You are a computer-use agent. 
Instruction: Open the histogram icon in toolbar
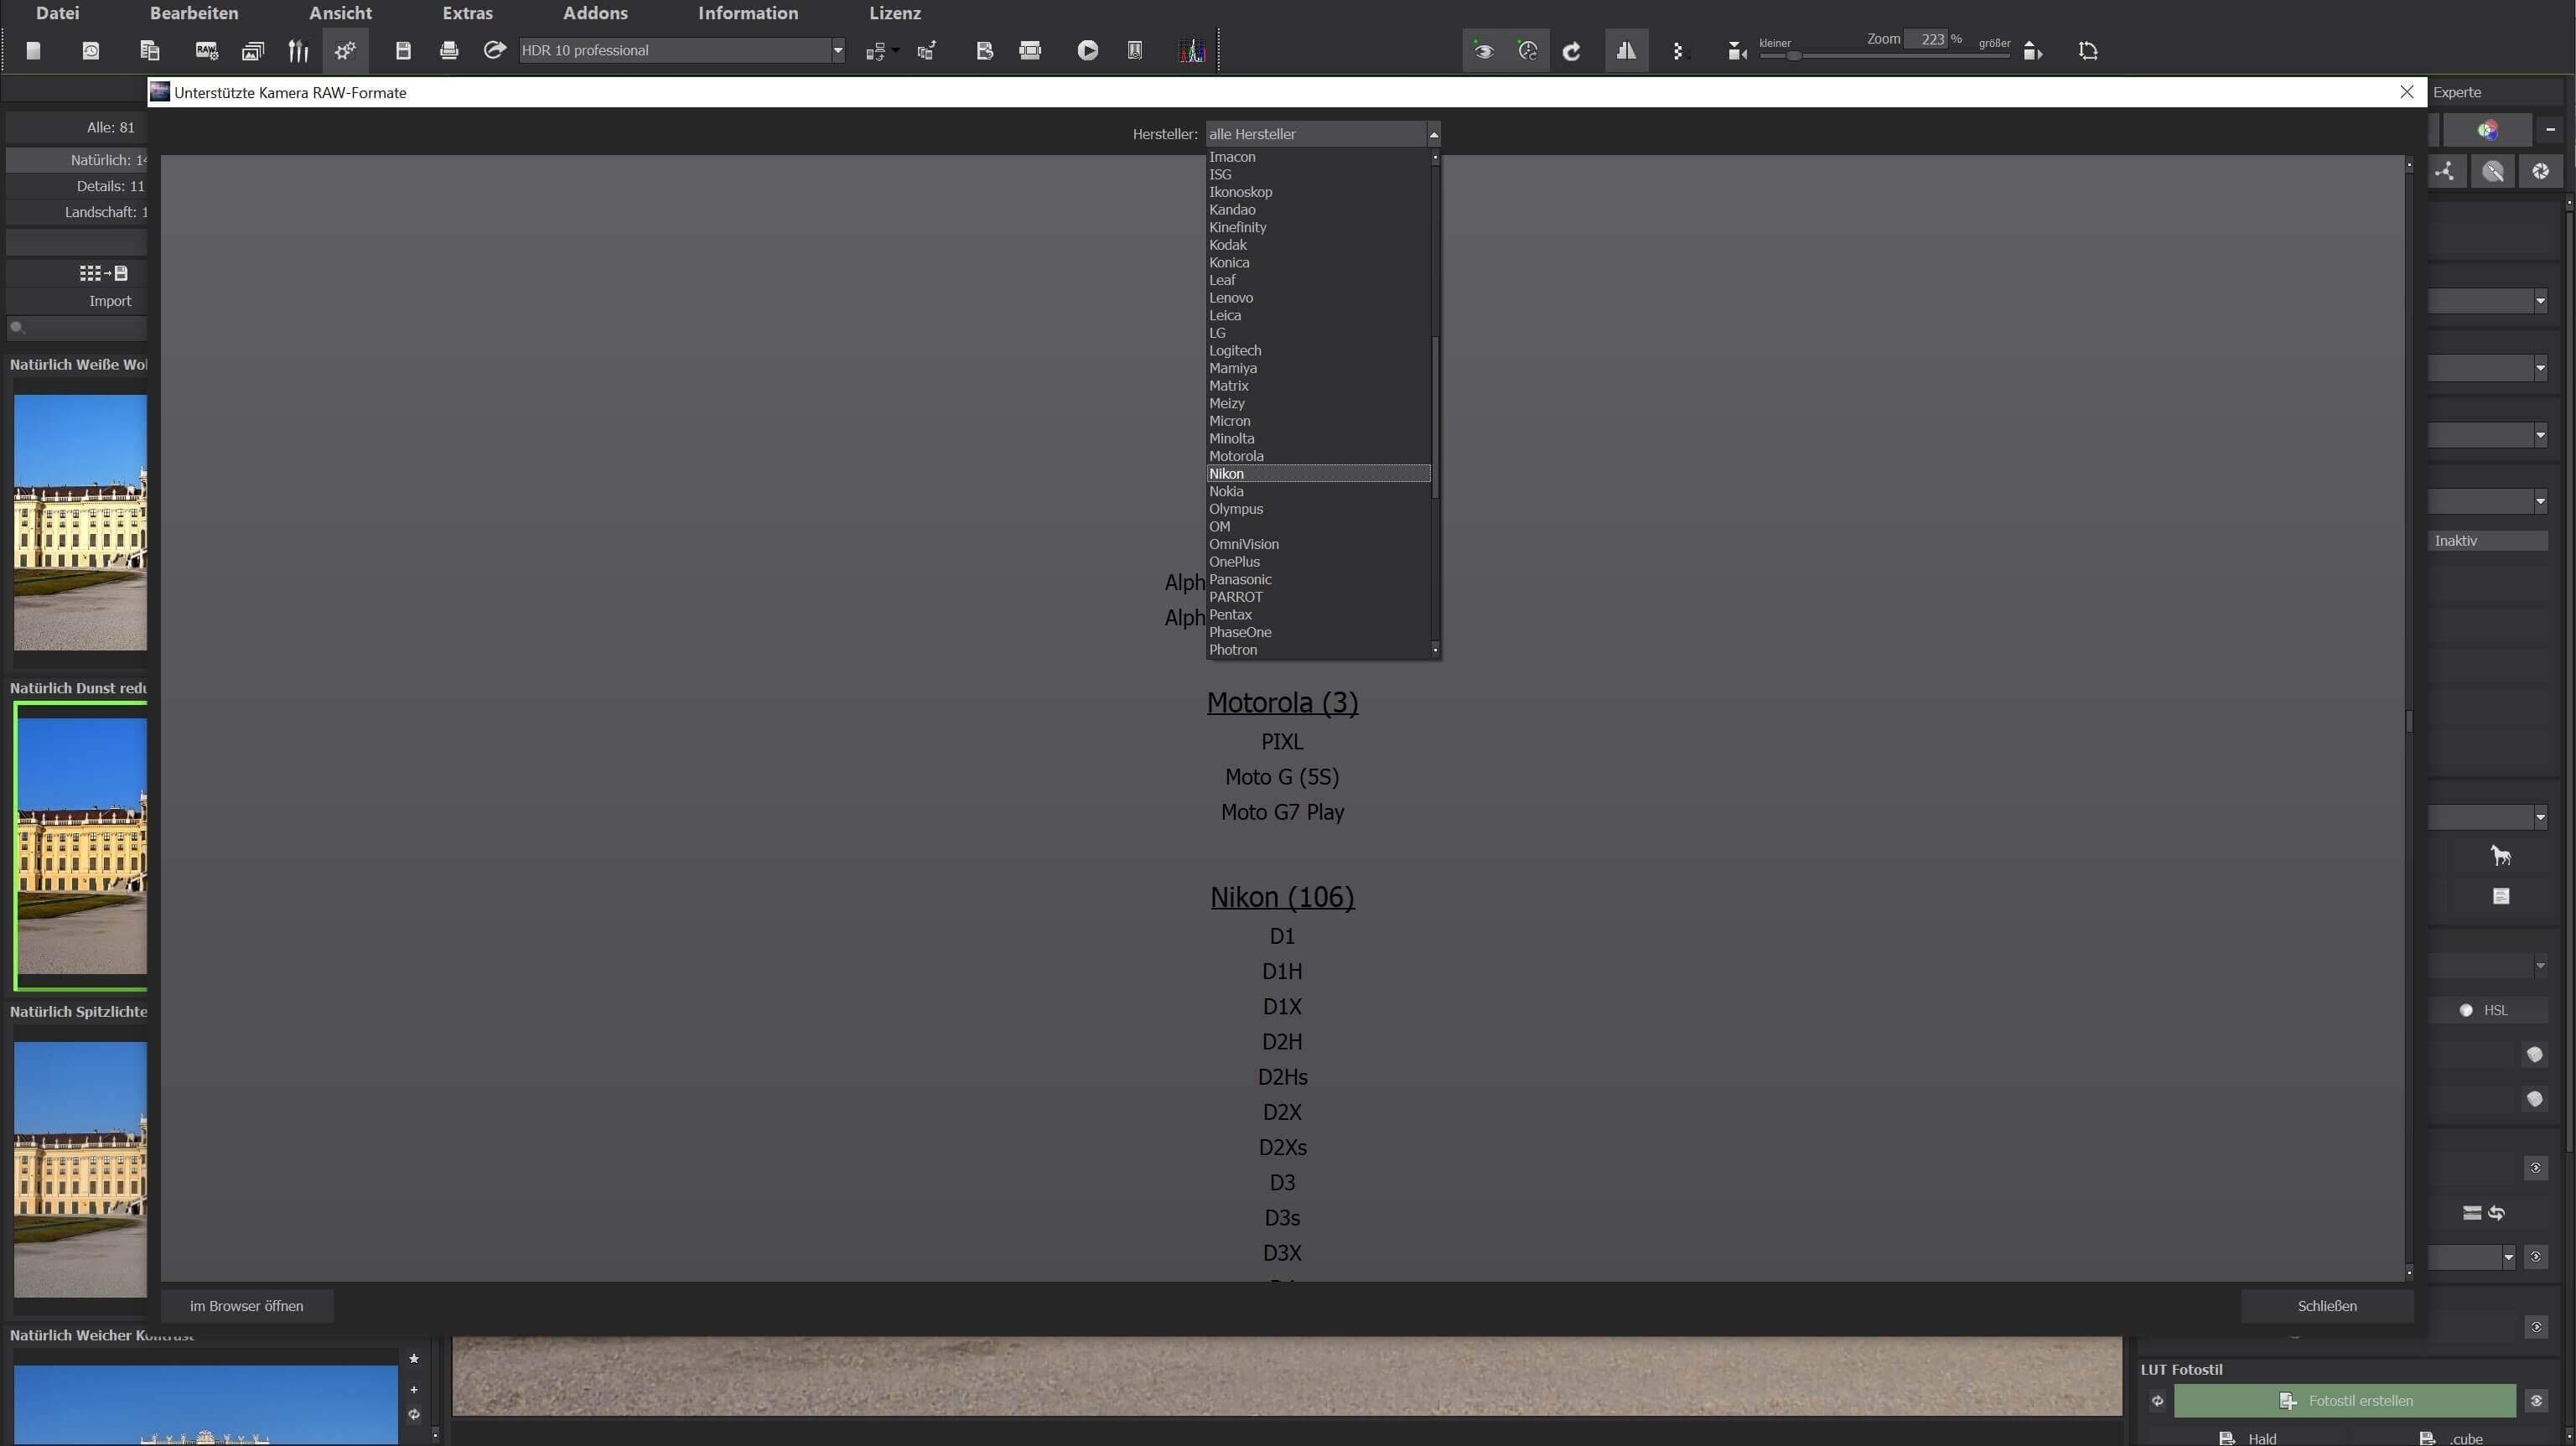coord(1191,50)
